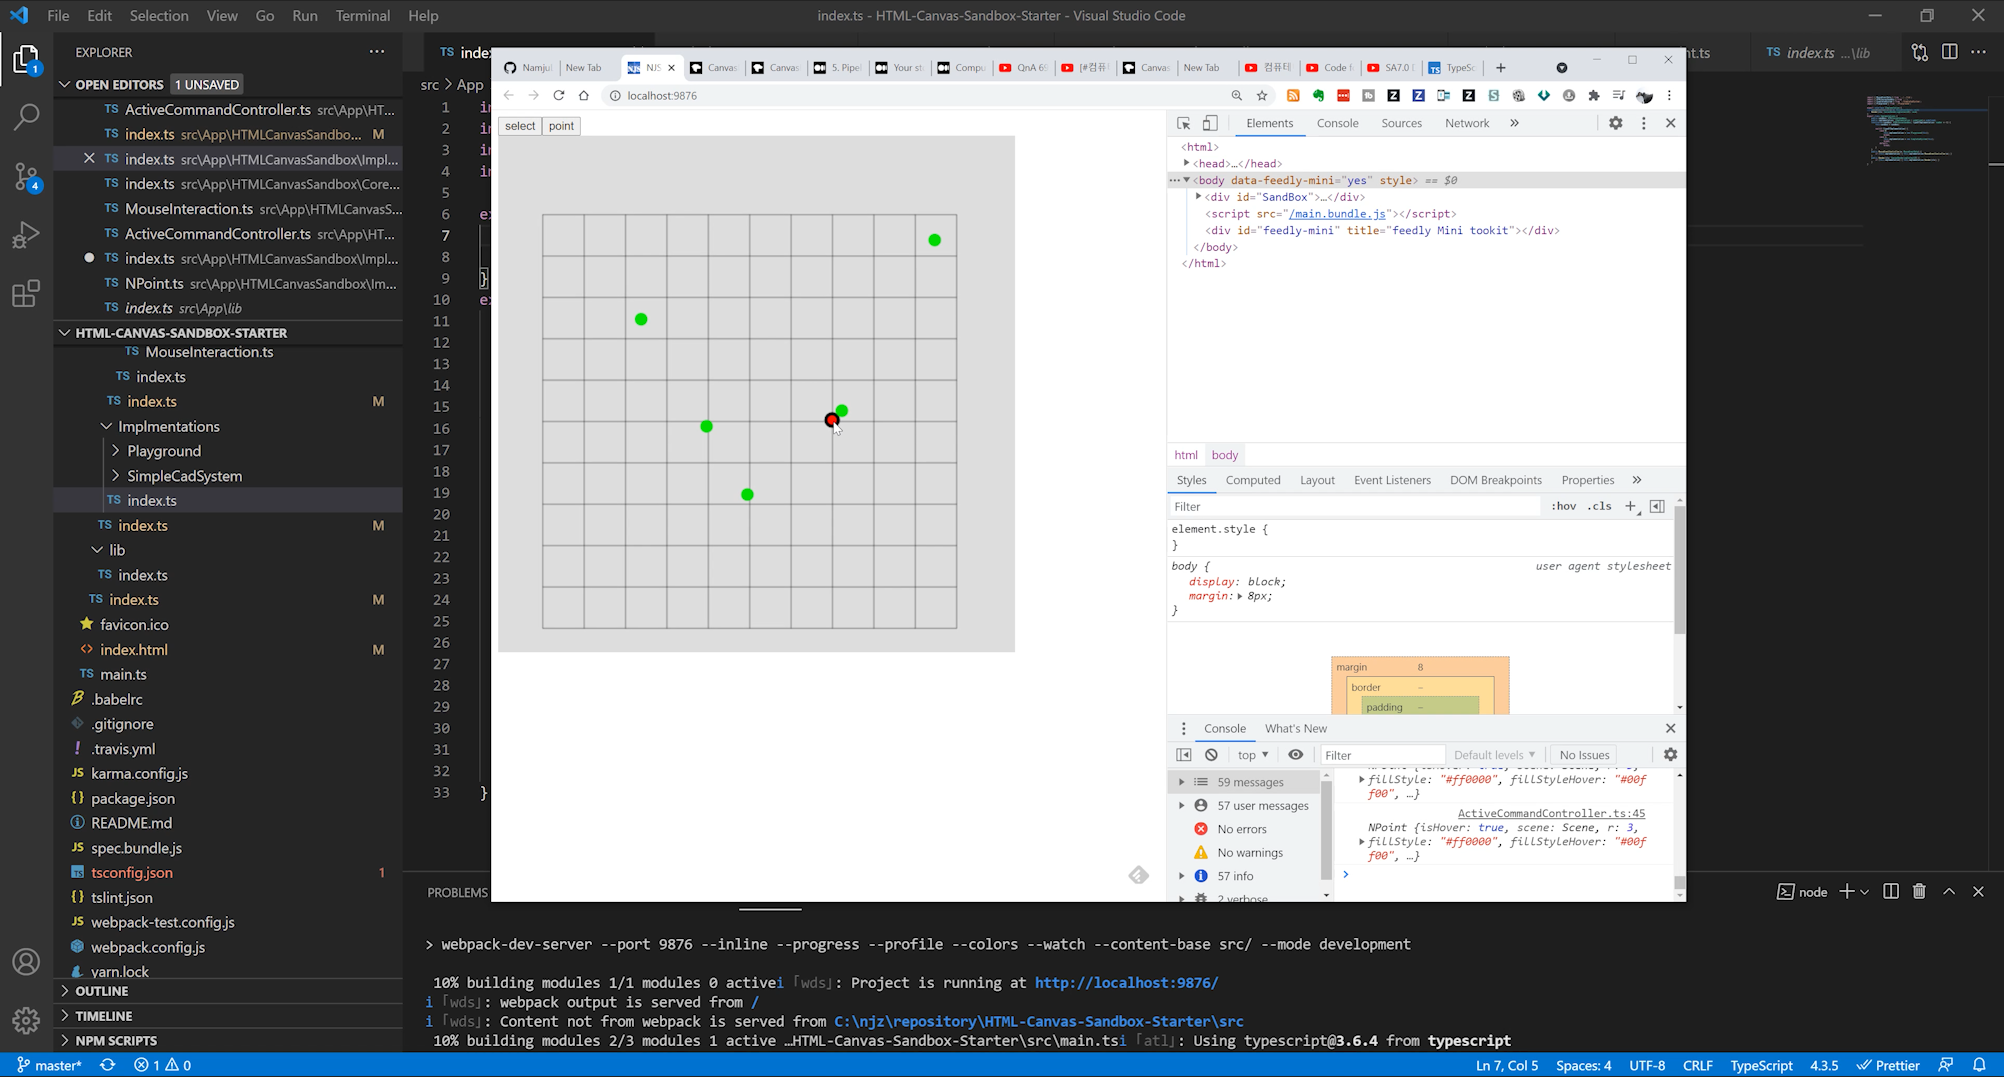Clear the console with the ban icon
The width and height of the screenshot is (2004, 1077).
[1211, 755]
